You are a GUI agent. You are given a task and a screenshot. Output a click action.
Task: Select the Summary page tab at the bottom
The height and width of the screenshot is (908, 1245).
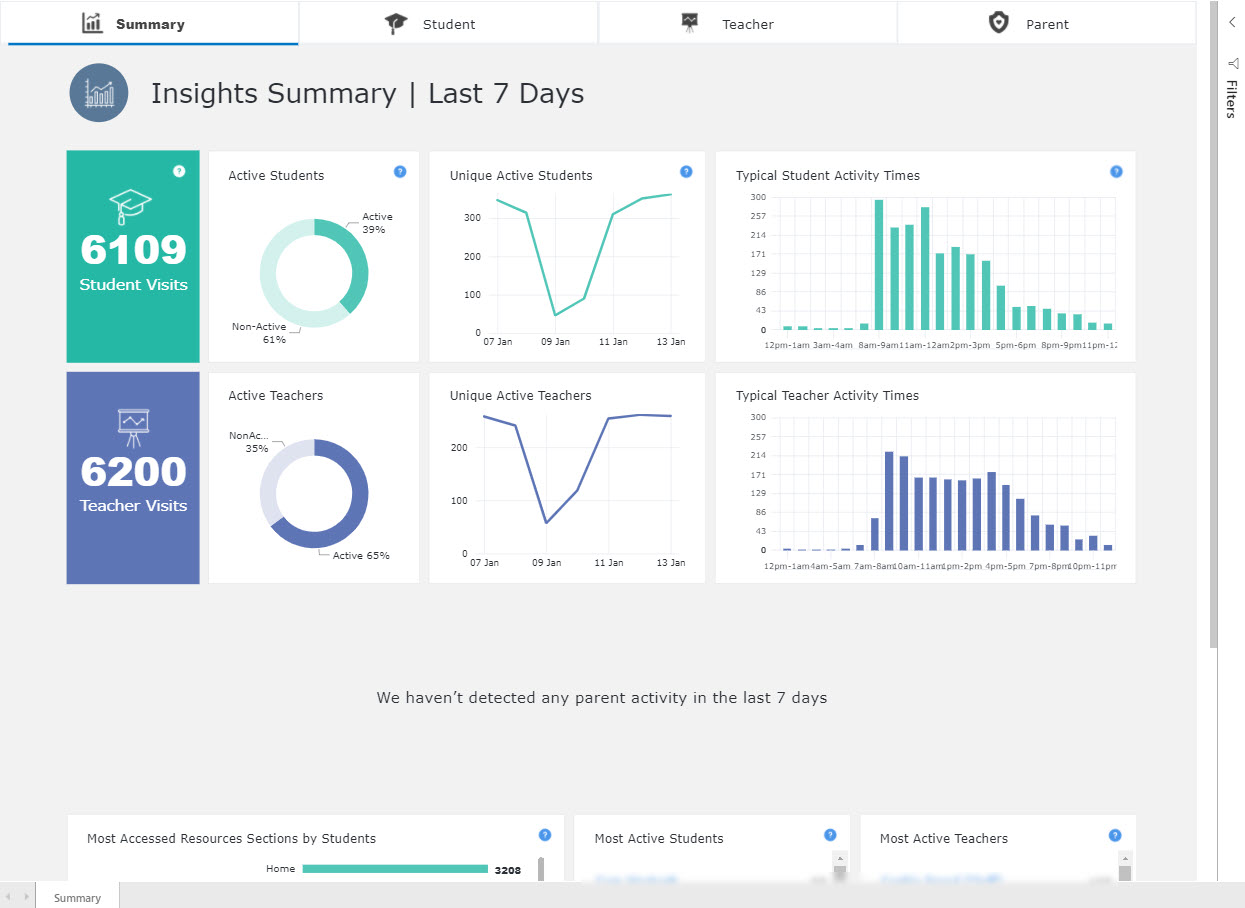click(77, 897)
